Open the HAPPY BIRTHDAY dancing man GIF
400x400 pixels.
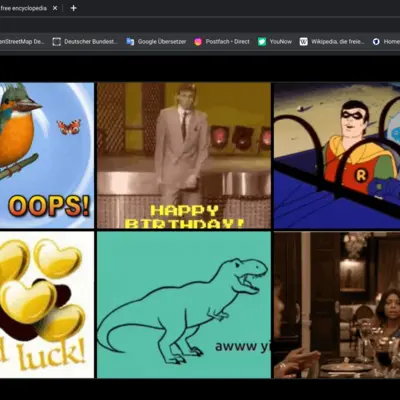point(184,155)
